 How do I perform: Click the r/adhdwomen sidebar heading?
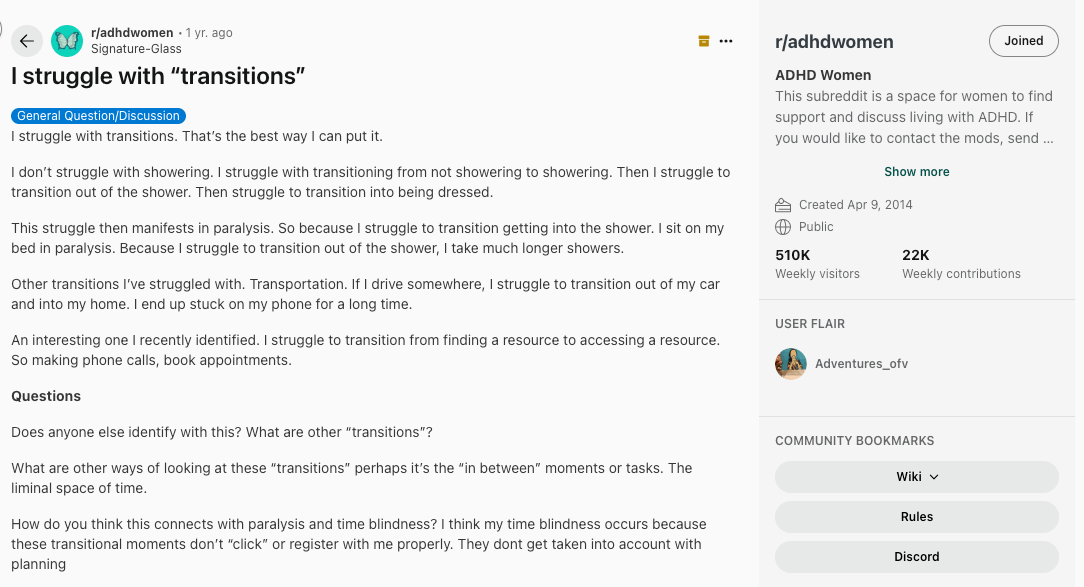point(834,41)
